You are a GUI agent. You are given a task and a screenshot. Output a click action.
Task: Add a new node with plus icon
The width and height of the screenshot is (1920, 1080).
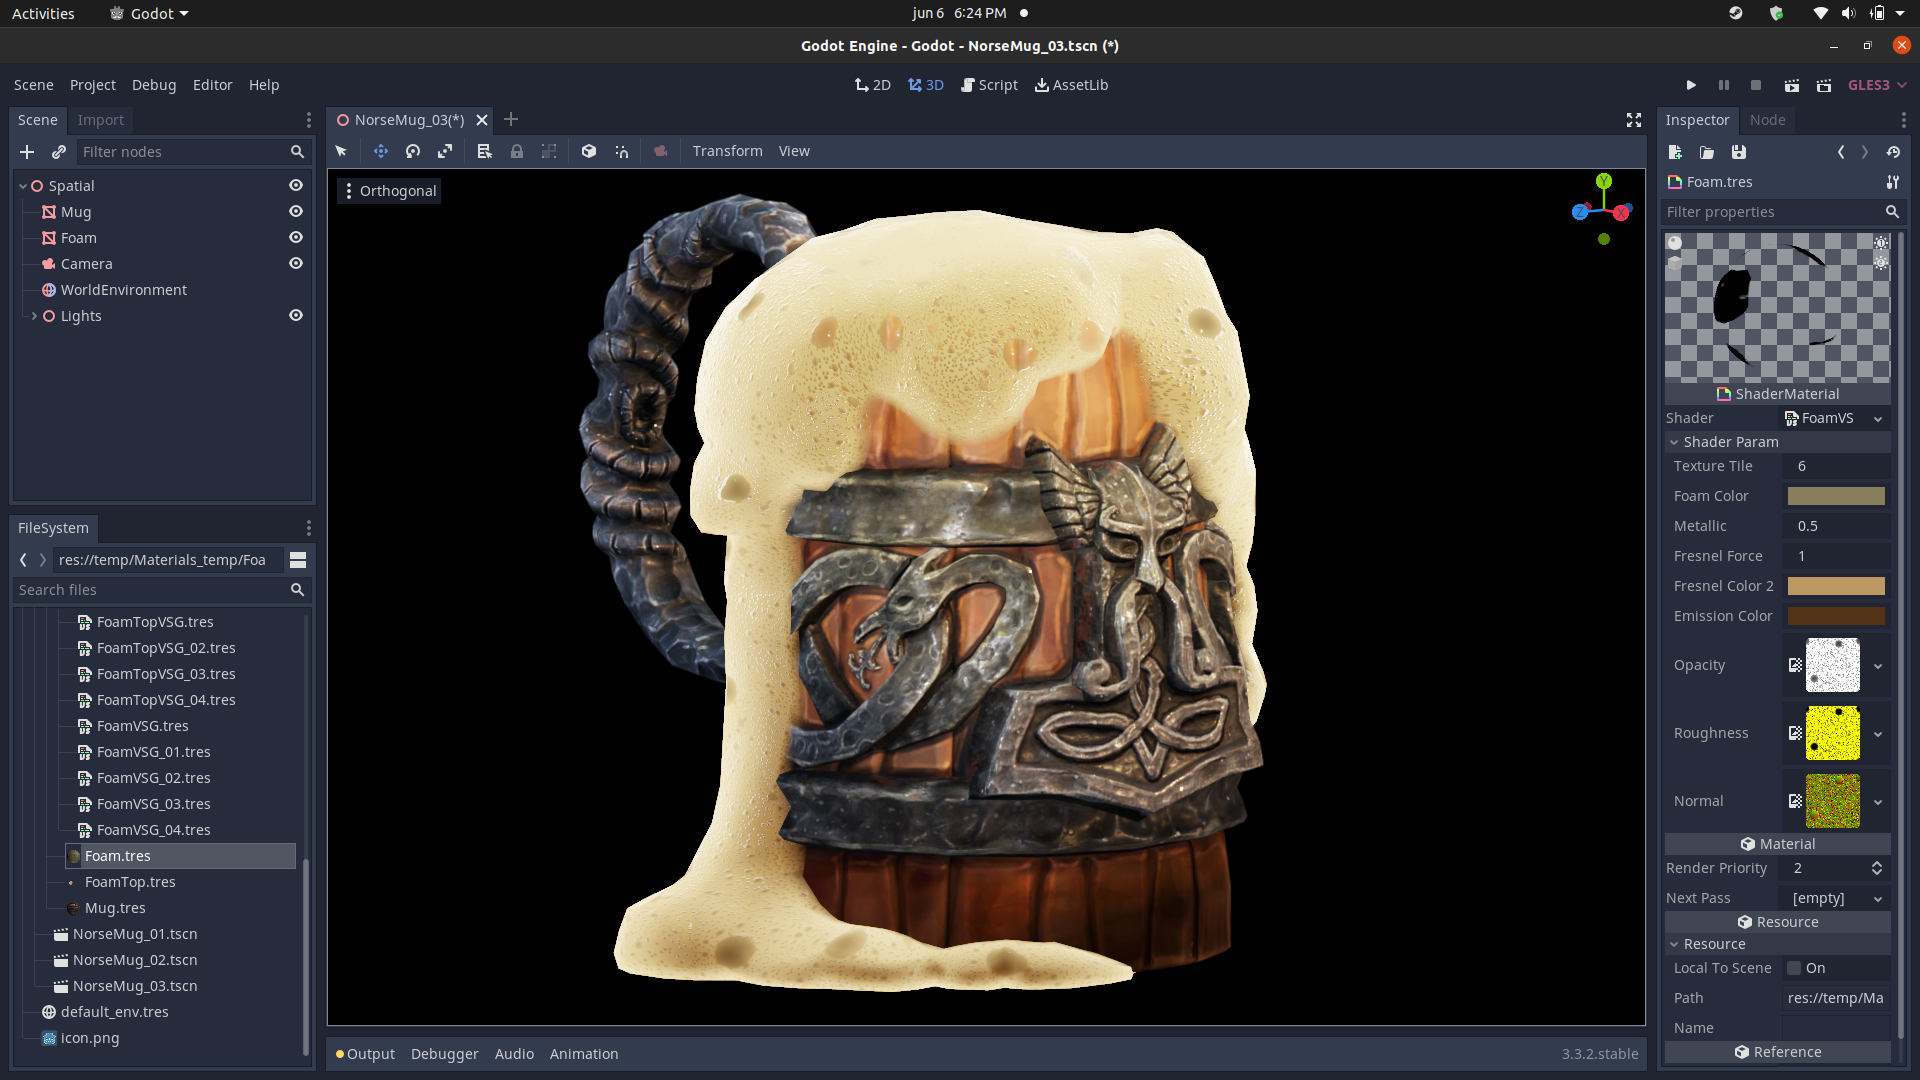tap(27, 152)
